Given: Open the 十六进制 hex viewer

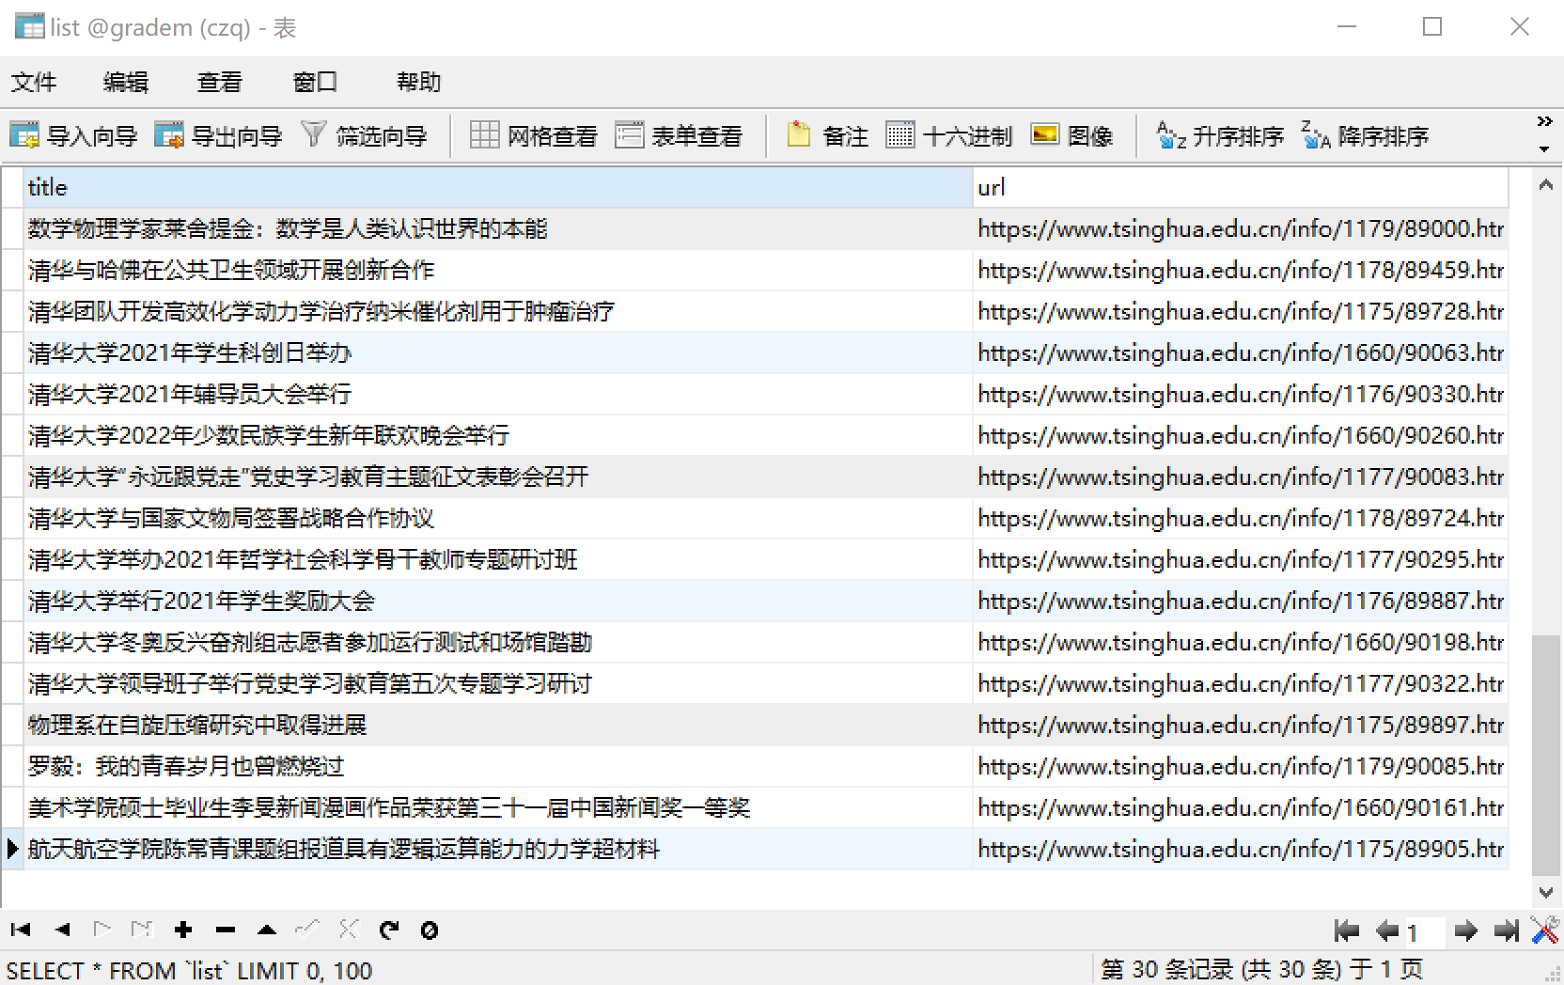Looking at the screenshot, I should (x=950, y=136).
